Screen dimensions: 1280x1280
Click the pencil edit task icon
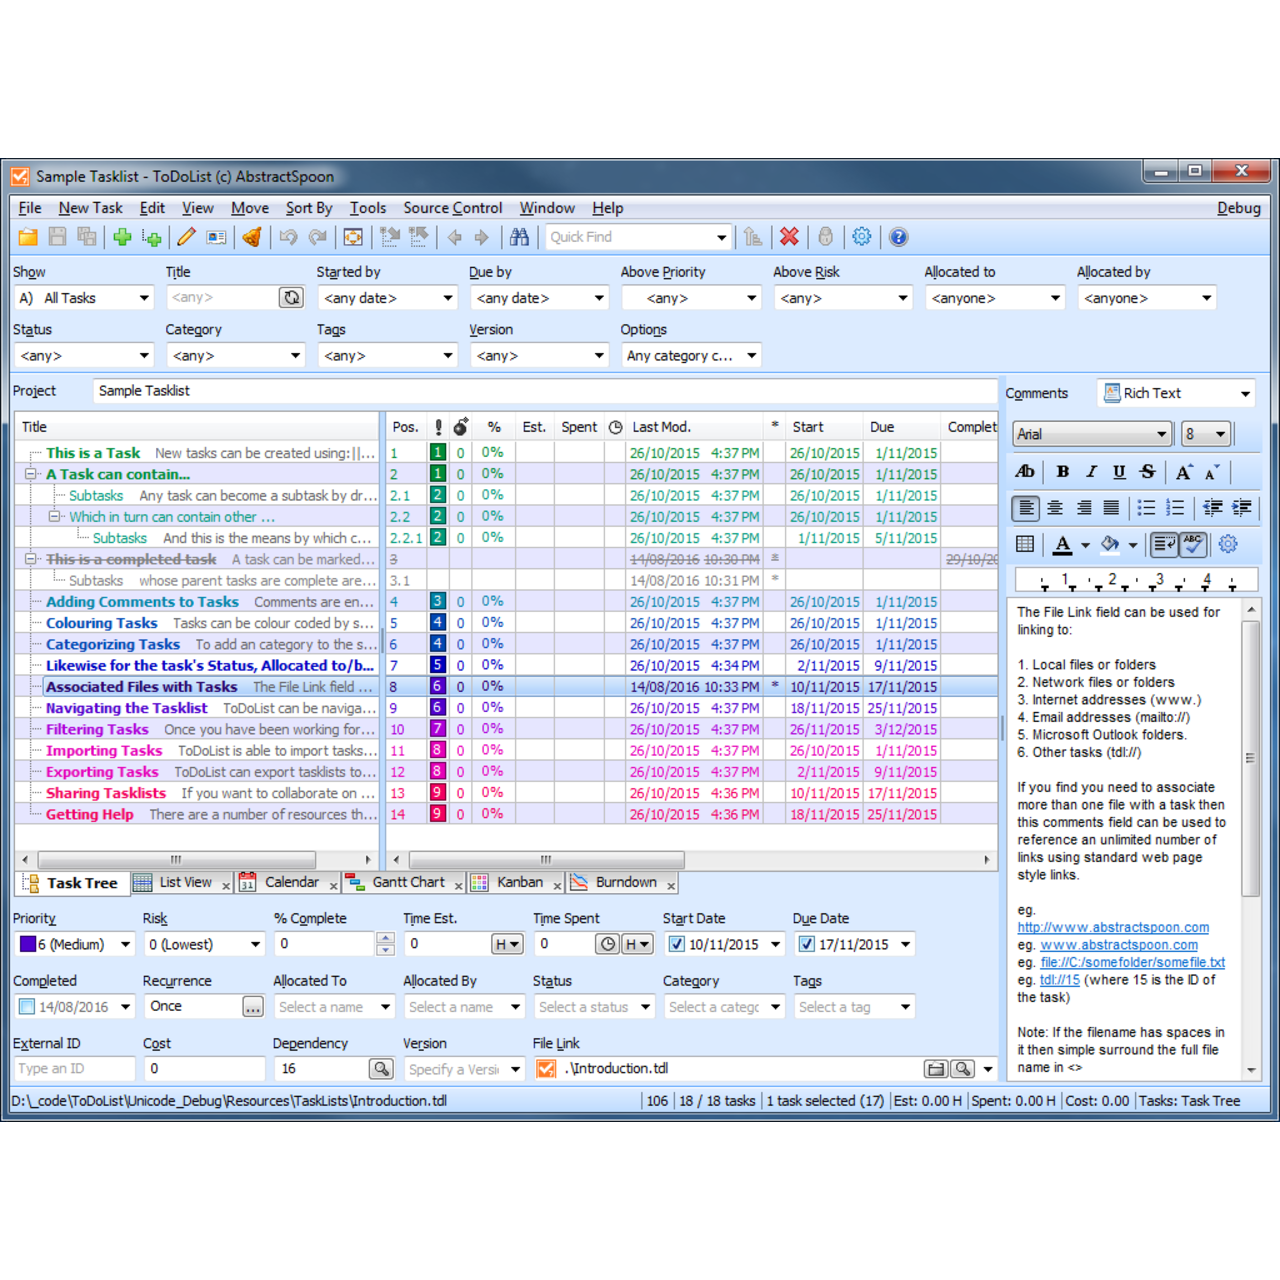[186, 237]
